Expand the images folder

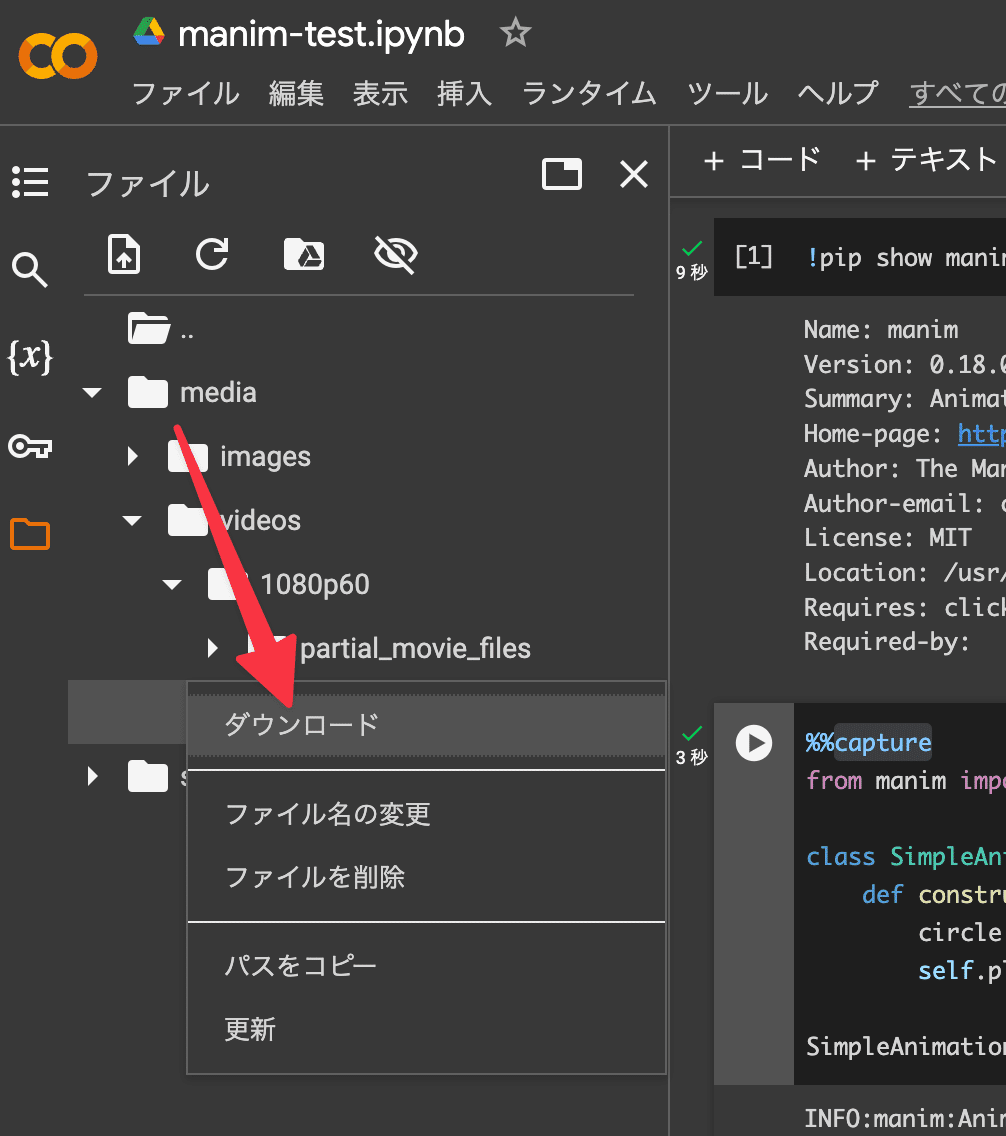click(x=133, y=457)
